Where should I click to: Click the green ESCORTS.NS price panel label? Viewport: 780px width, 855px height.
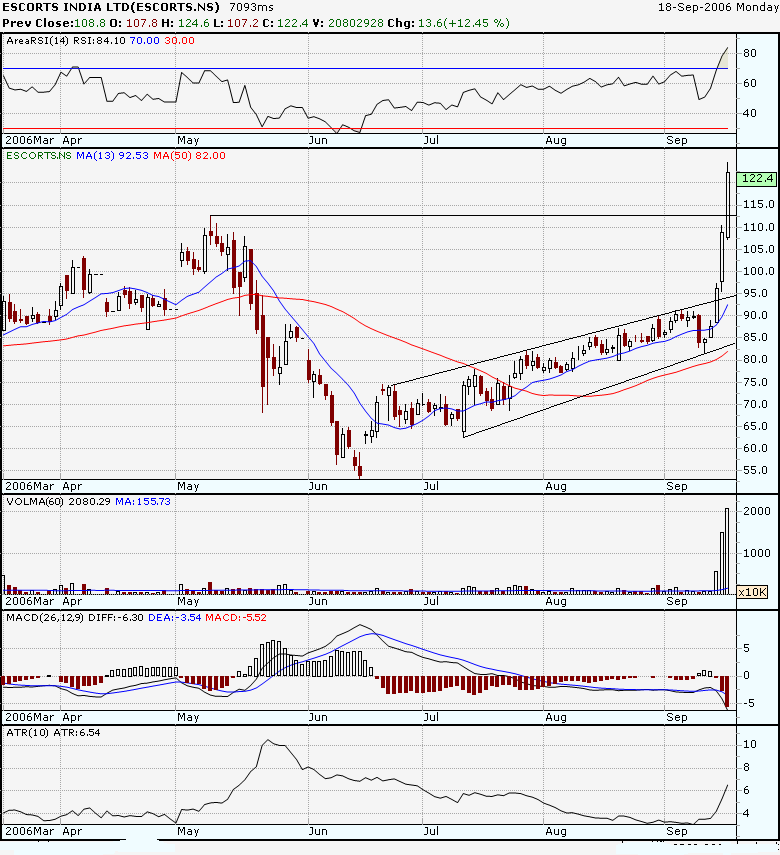coord(39,155)
